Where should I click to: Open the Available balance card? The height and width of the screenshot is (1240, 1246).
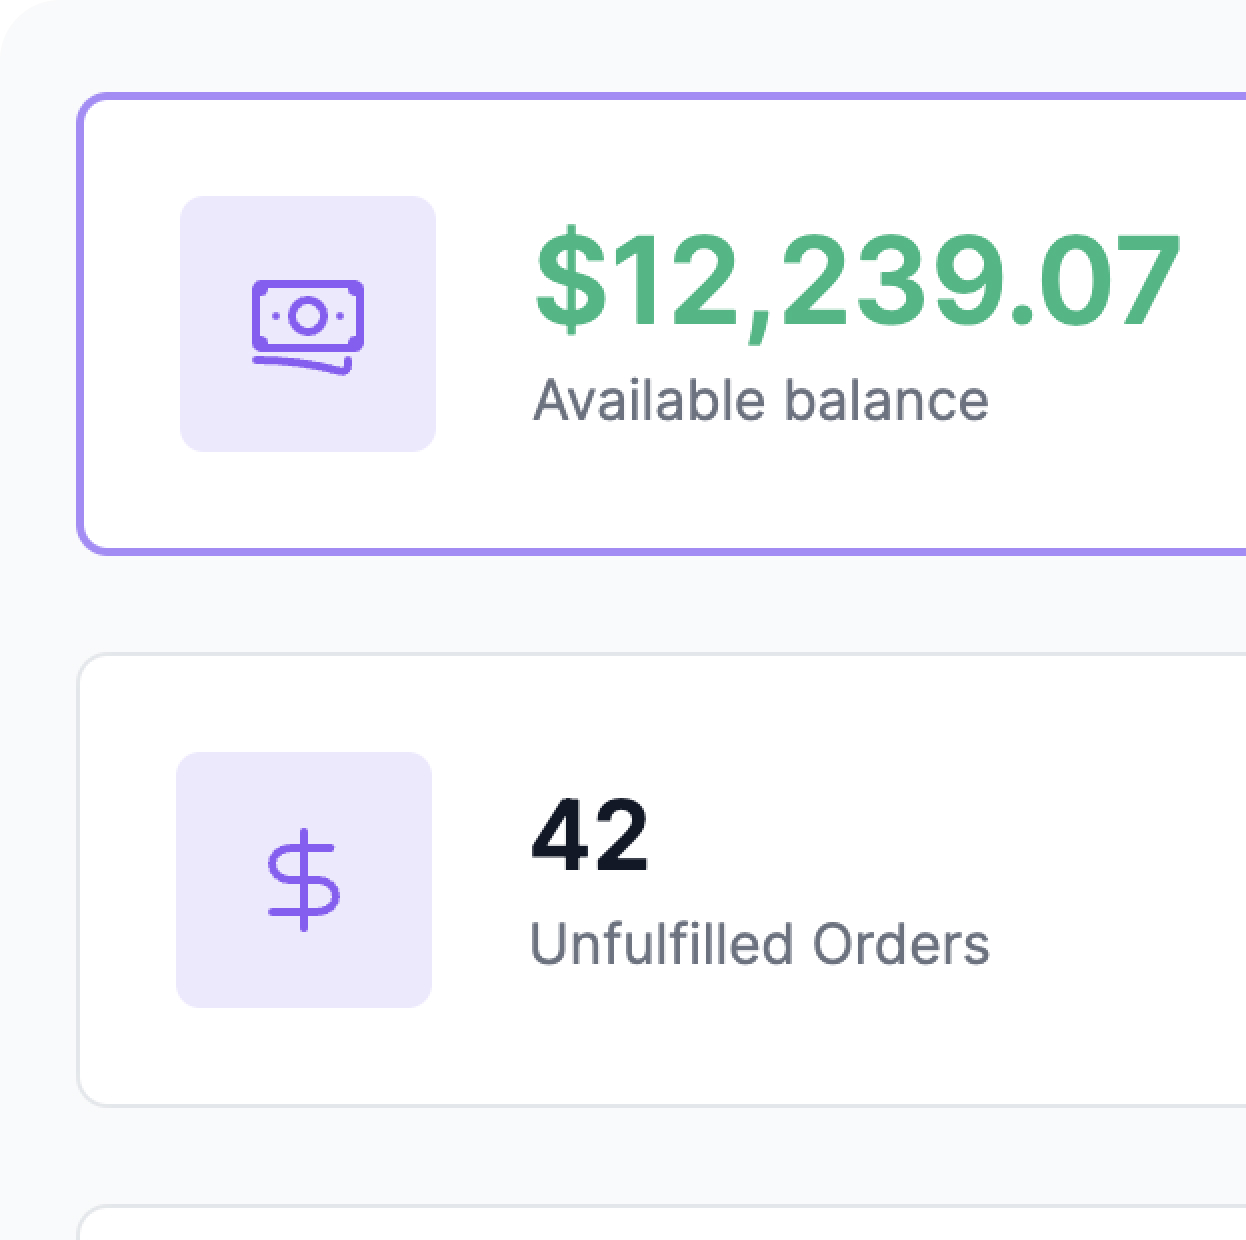pyautogui.click(x=662, y=323)
